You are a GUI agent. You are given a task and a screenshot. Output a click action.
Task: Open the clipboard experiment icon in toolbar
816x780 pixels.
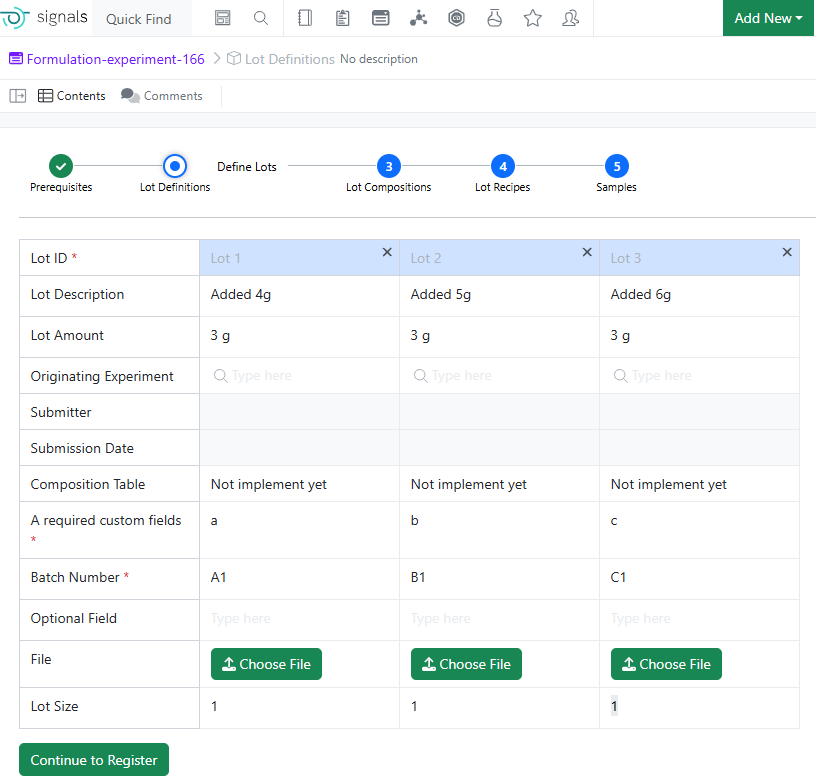click(342, 18)
